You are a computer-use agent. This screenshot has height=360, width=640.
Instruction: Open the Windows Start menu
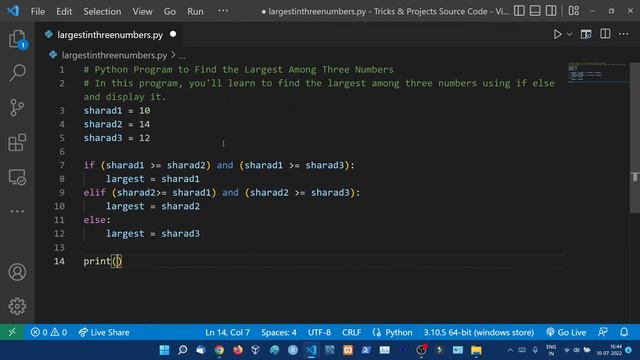pyautogui.click(x=164, y=350)
